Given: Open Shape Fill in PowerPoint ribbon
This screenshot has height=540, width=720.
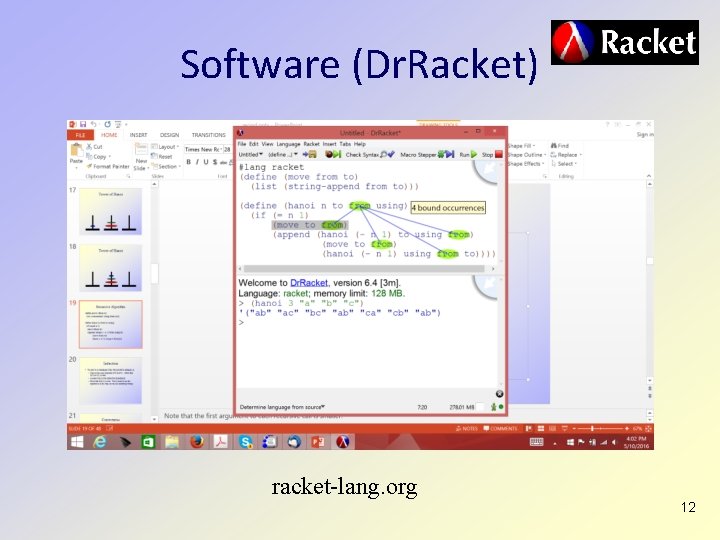Looking at the screenshot, I should tap(522, 146).
